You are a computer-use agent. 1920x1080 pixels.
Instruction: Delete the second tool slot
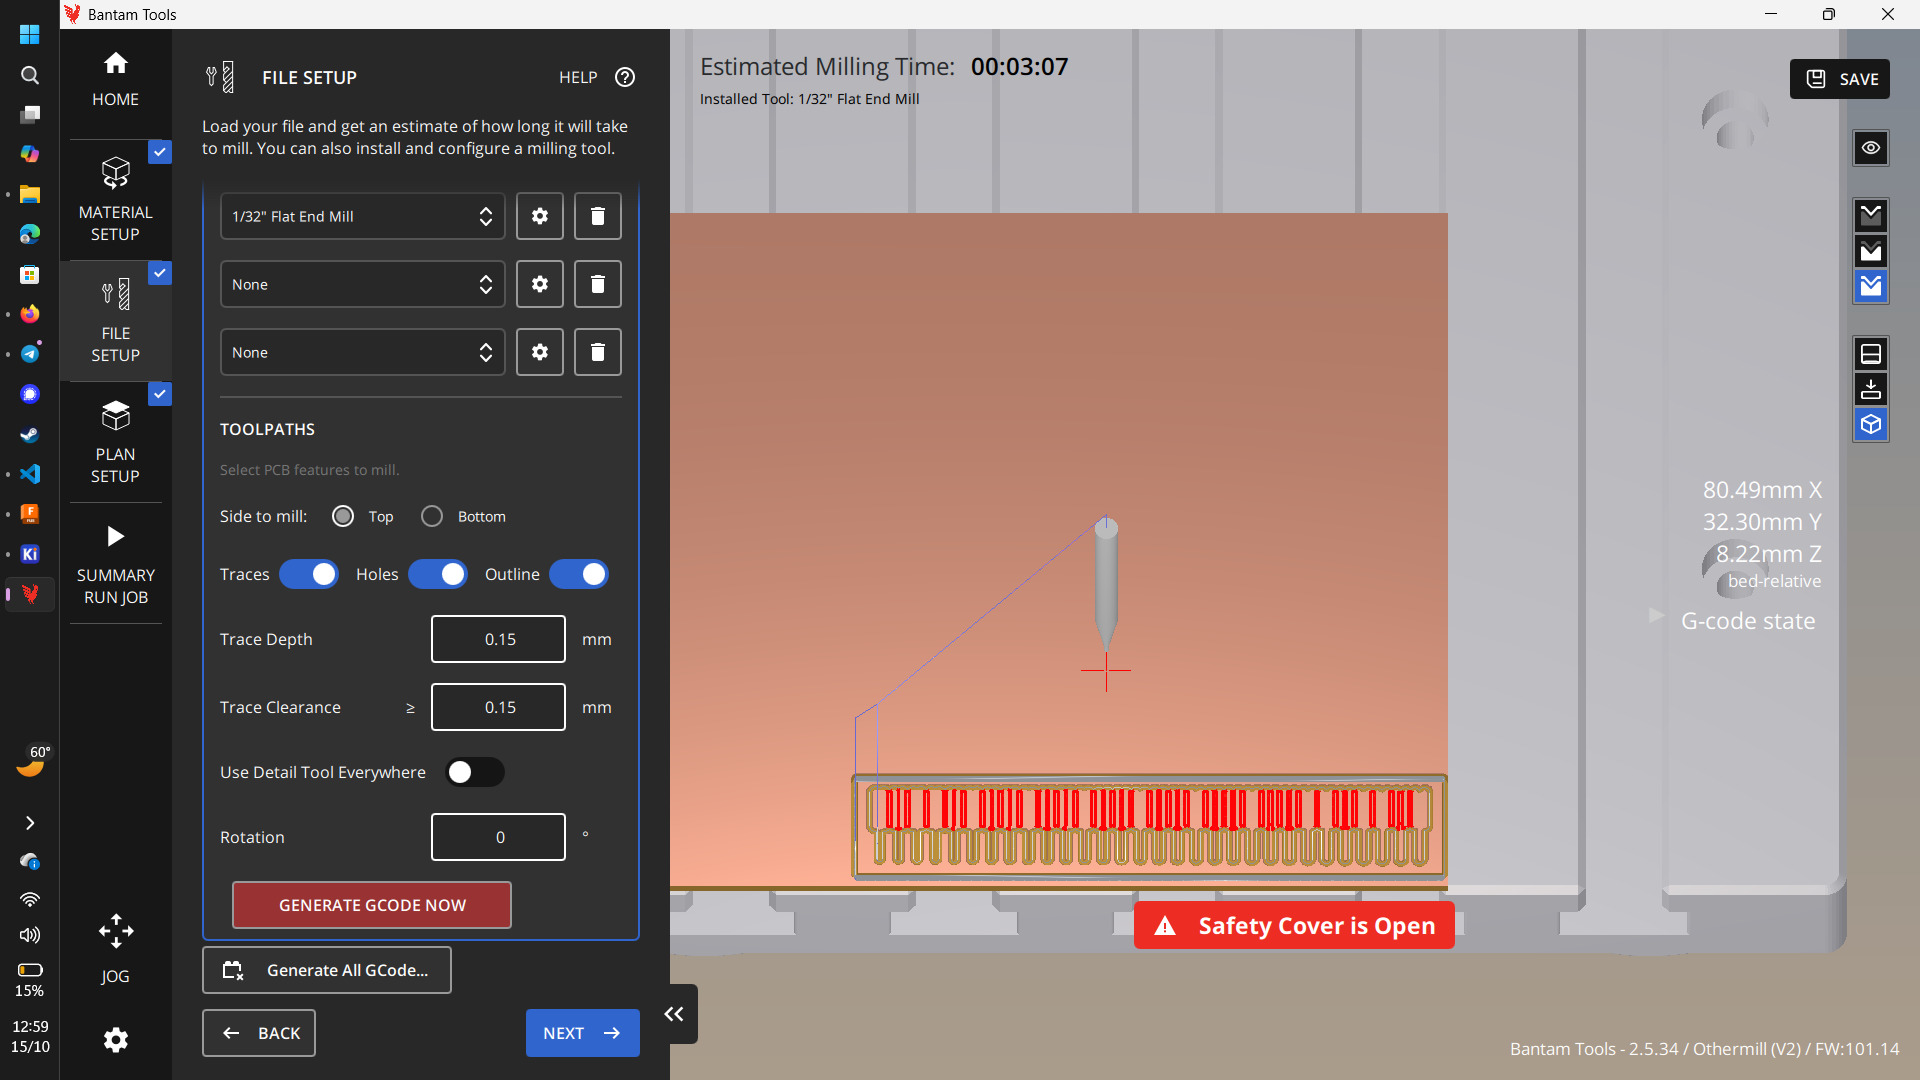click(598, 284)
